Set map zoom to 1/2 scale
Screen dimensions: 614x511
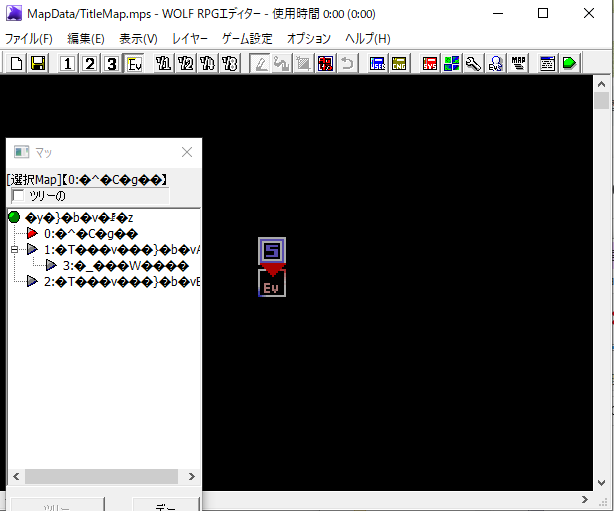click(186, 63)
